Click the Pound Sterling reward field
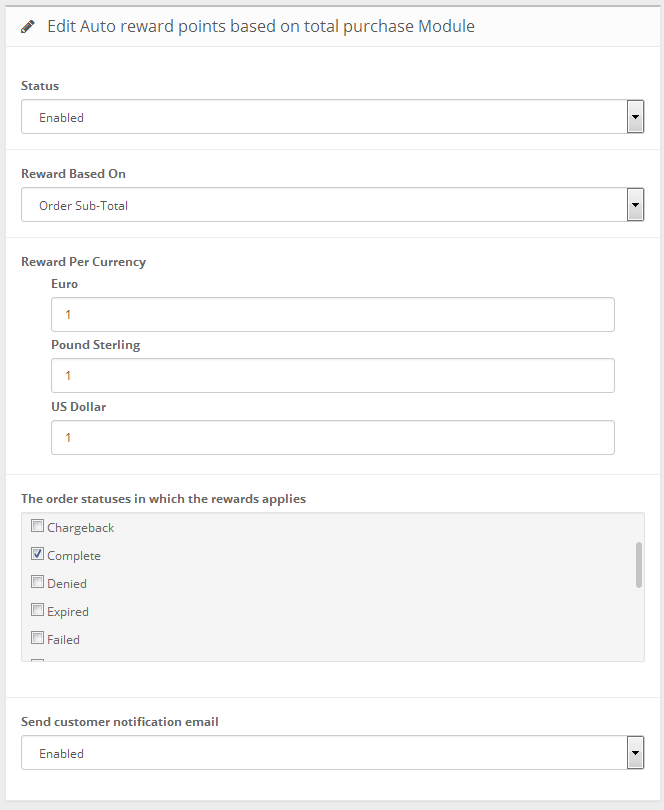The width and height of the screenshot is (664, 810). [332, 375]
